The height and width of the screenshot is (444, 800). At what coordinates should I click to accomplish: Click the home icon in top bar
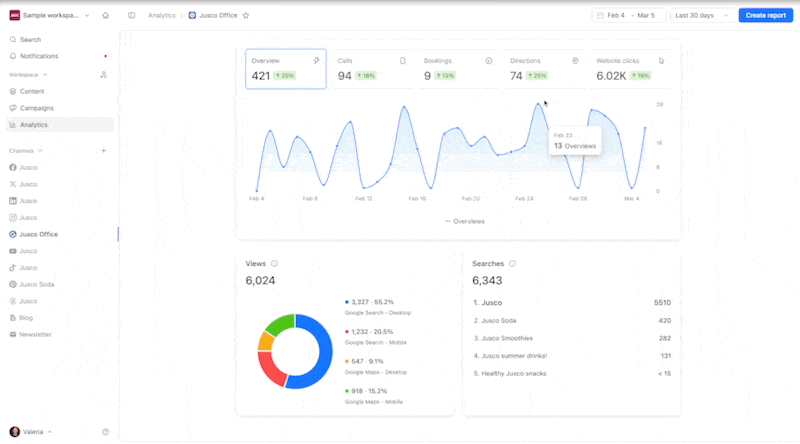tap(106, 16)
